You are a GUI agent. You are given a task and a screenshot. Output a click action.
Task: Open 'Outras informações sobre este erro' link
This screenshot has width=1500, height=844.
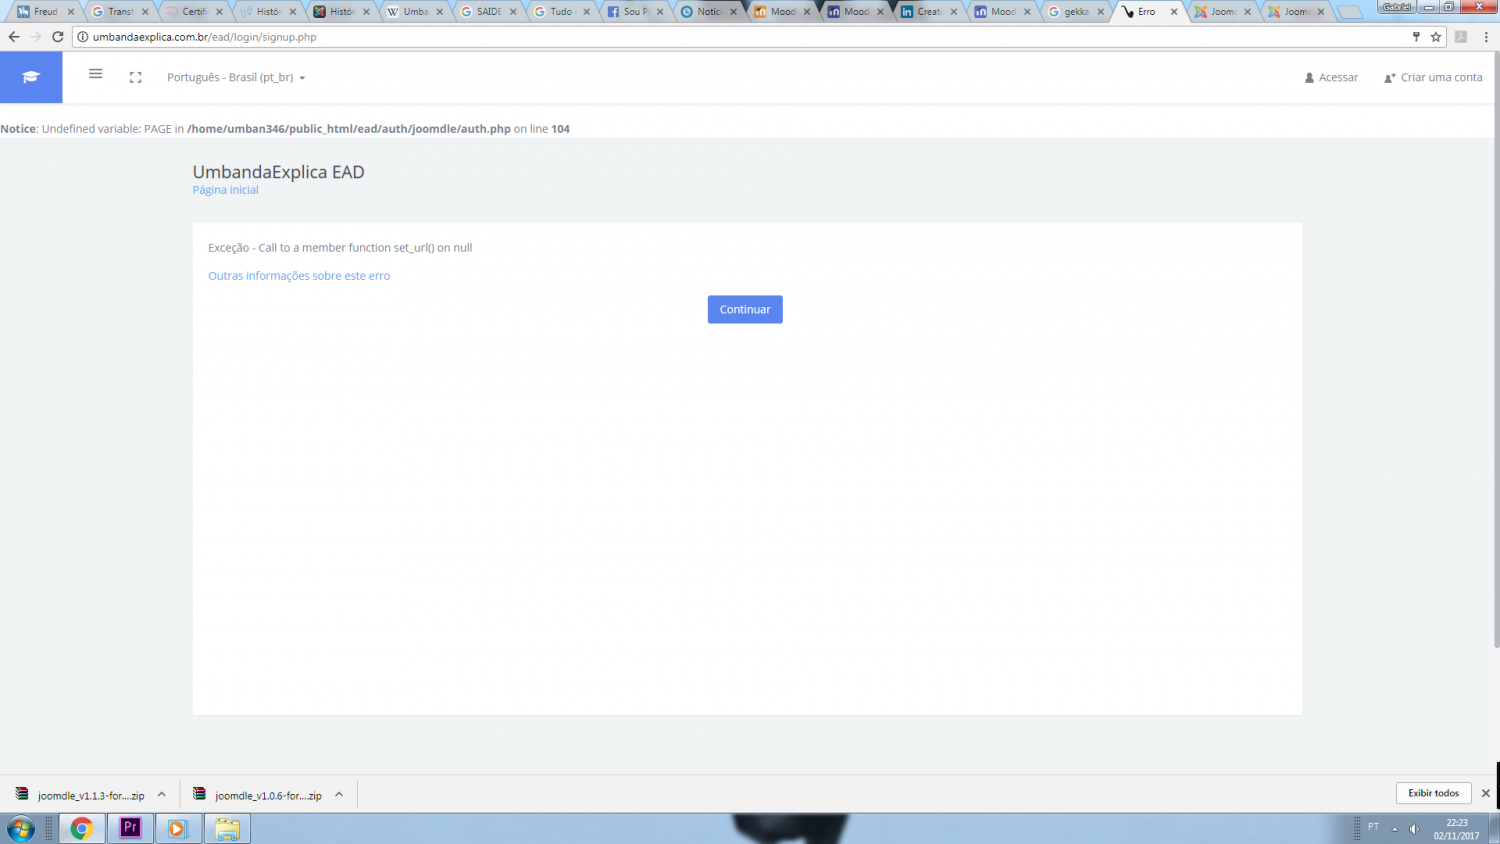pyautogui.click(x=299, y=276)
